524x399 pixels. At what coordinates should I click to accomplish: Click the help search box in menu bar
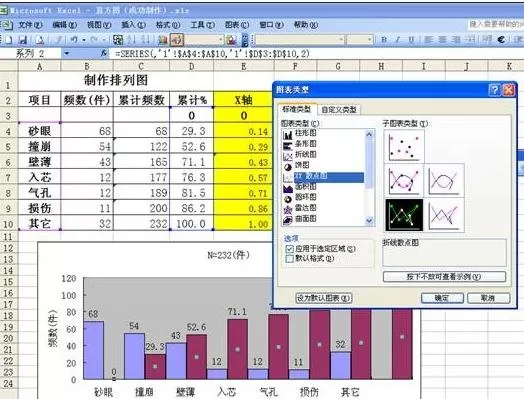click(496, 24)
